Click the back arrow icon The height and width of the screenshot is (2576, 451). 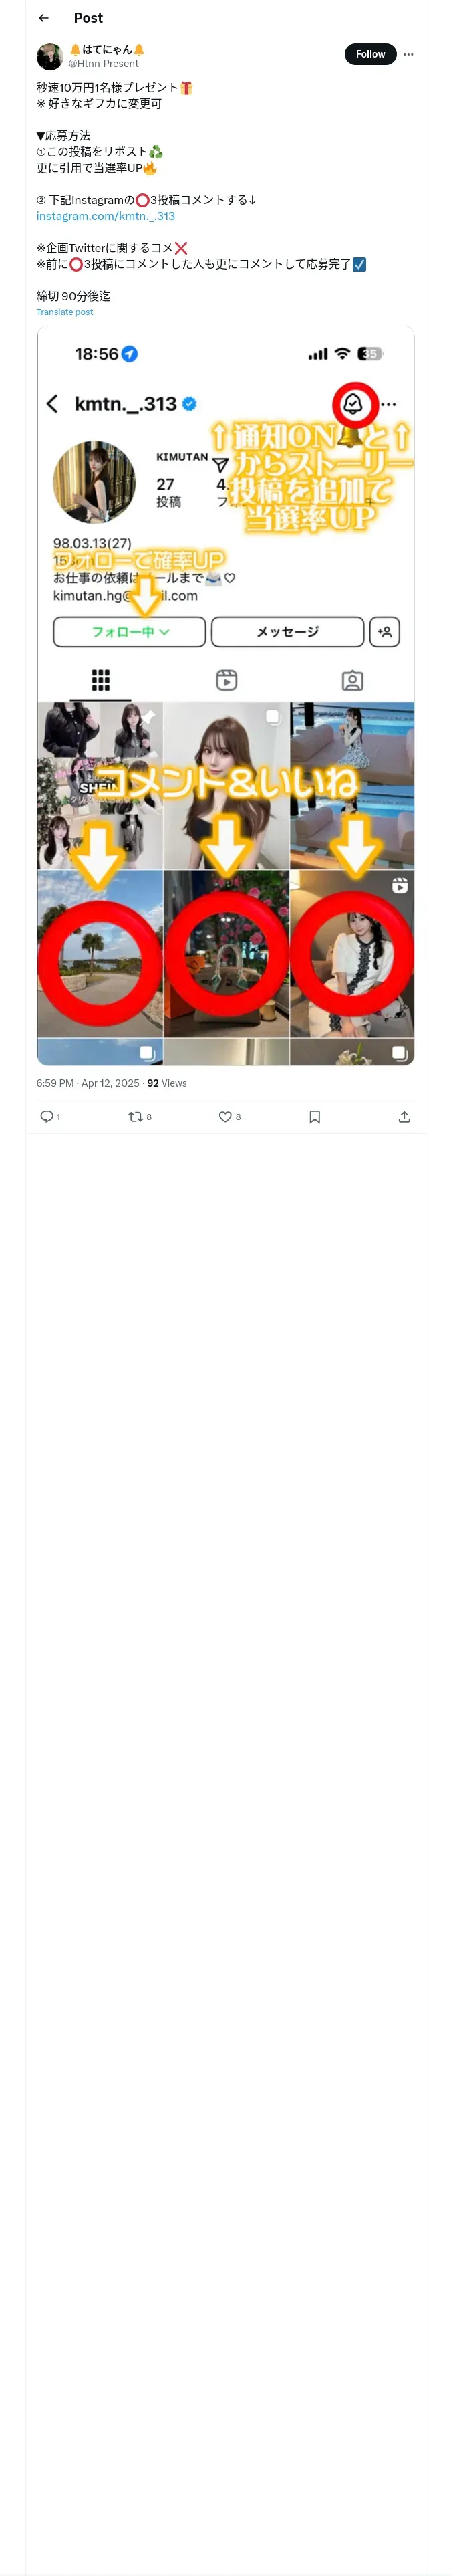pos(44,18)
